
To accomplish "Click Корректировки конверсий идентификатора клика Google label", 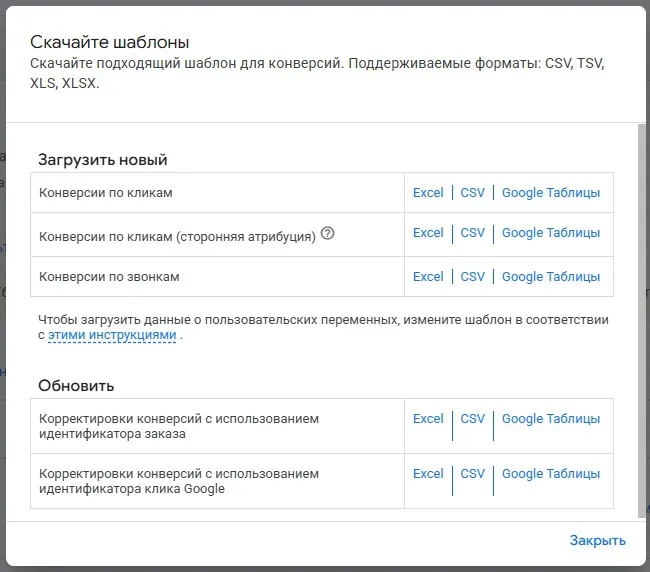I will (x=179, y=481).
